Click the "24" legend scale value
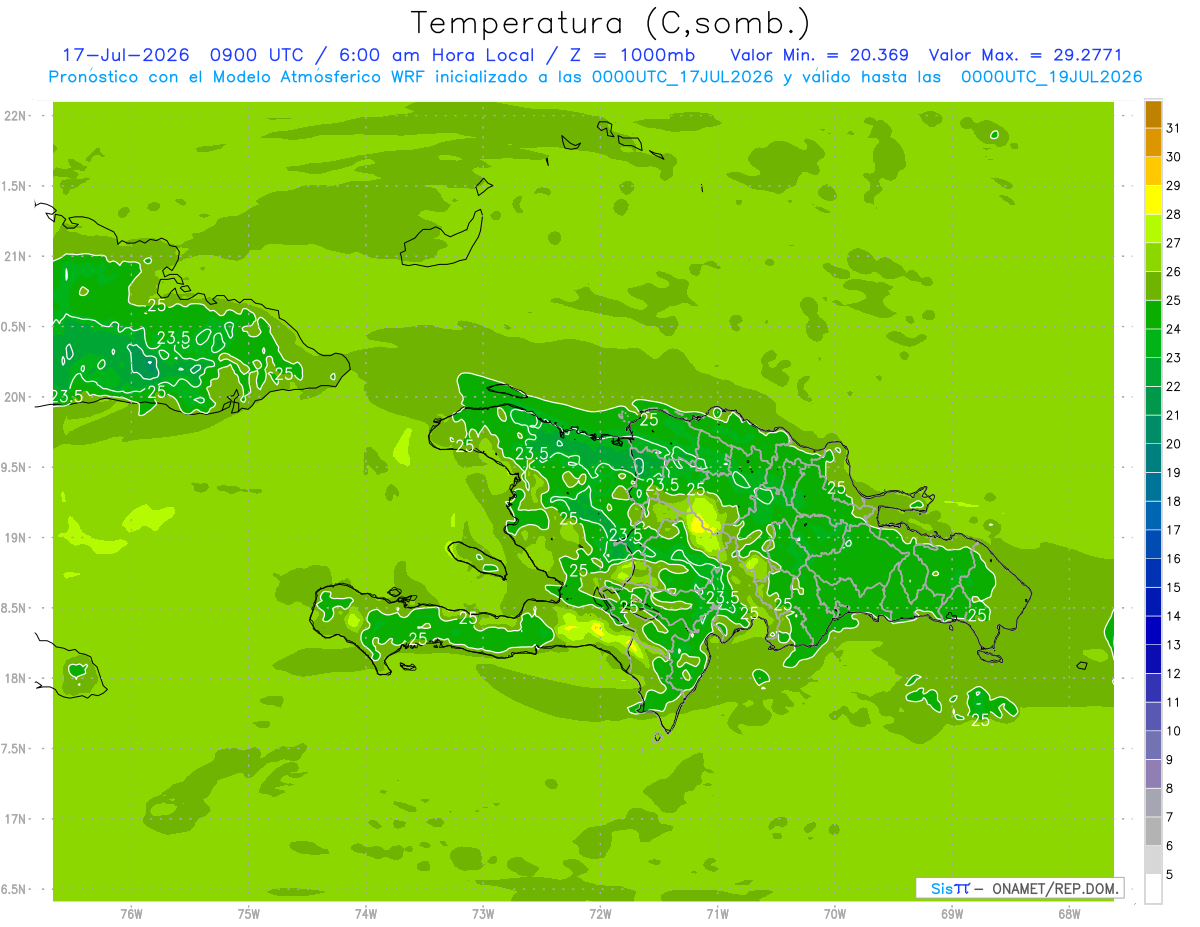Image resolution: width=1200 pixels, height=927 pixels. (1173, 329)
